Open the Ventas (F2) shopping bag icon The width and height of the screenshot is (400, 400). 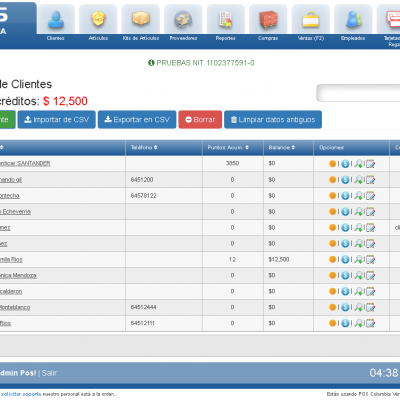(x=311, y=19)
